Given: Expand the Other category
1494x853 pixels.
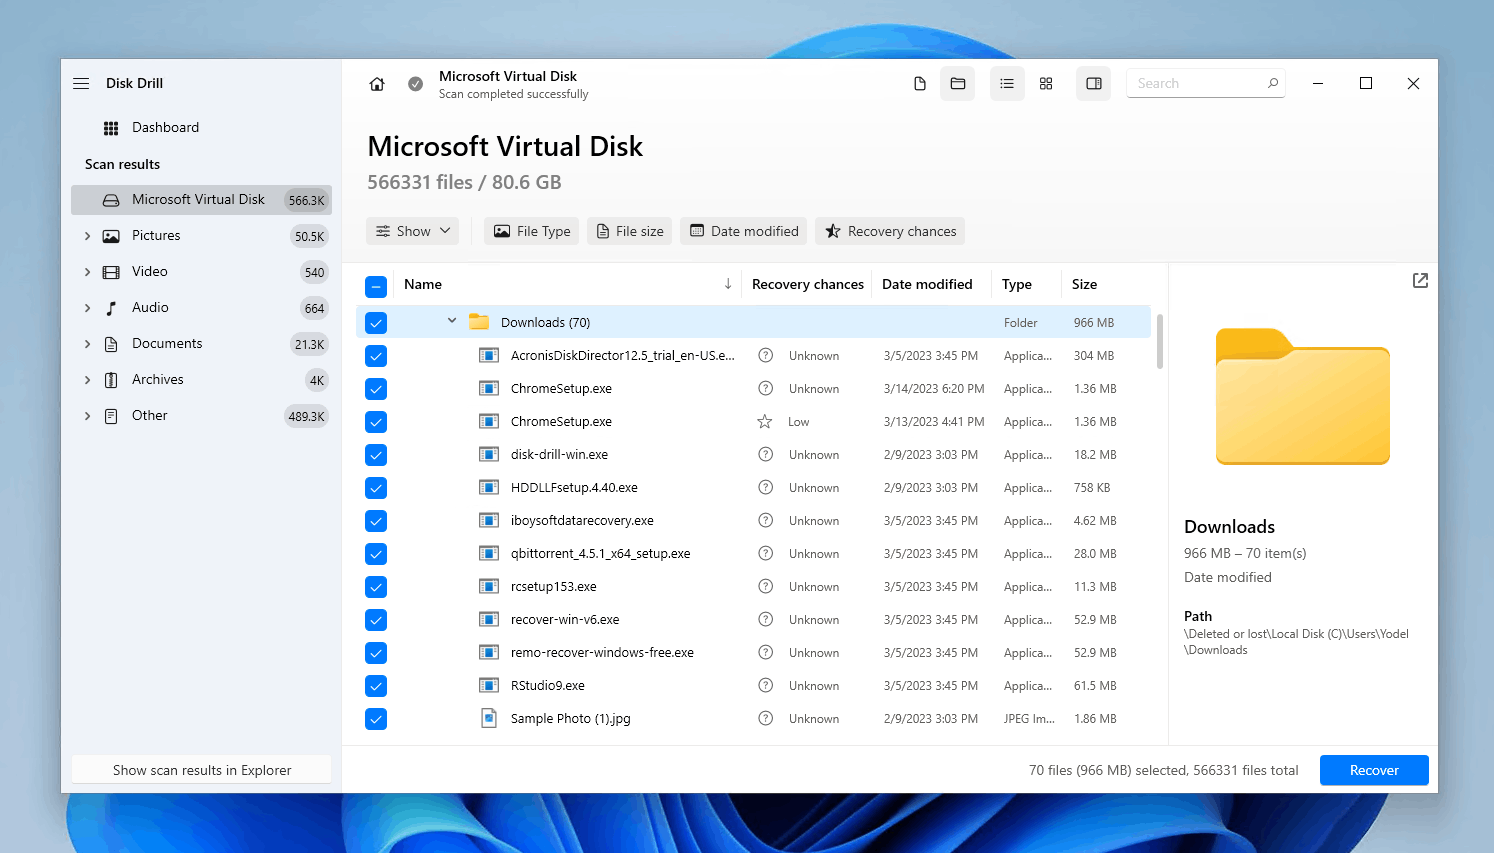Looking at the screenshot, I should click(x=87, y=416).
